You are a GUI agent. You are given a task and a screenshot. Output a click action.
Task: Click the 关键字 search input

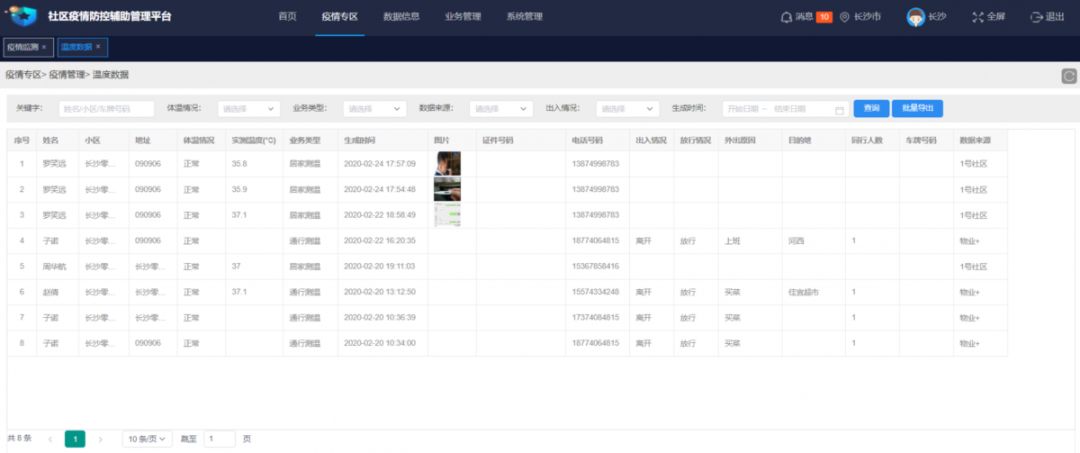(107, 109)
